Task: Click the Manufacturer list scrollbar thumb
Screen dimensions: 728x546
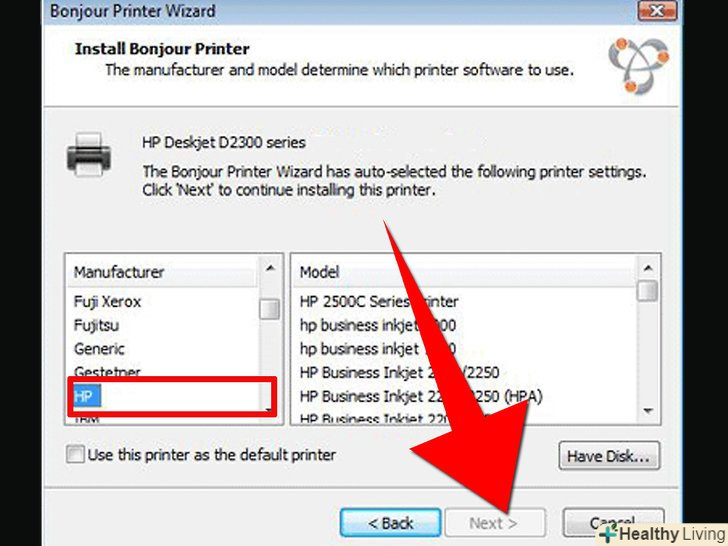Action: [x=269, y=309]
